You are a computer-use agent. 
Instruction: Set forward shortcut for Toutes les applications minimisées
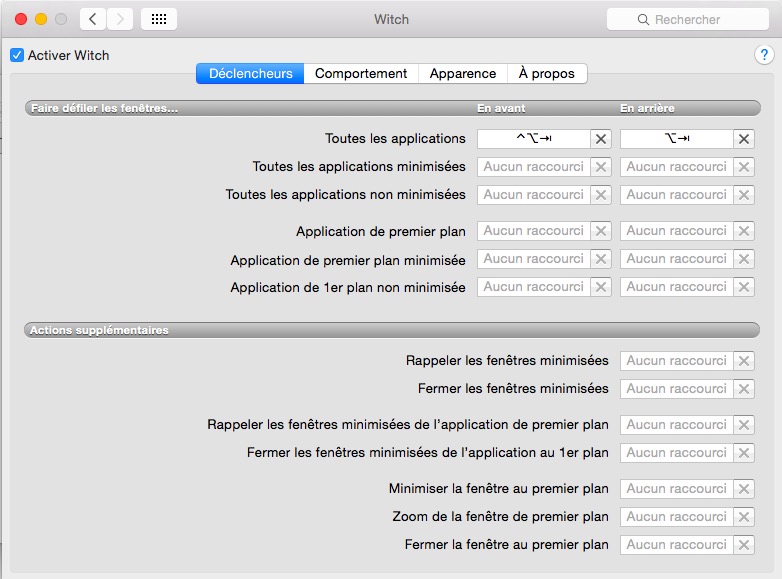533,167
